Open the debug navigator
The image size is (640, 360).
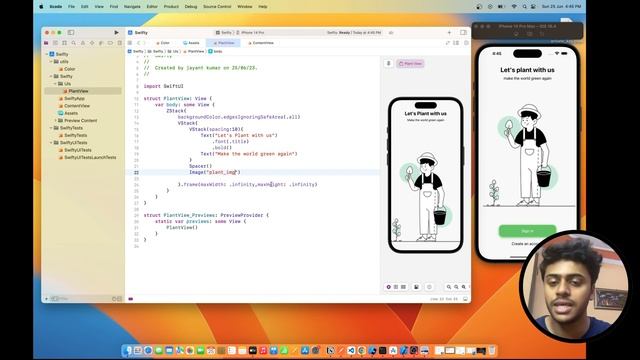(101, 43)
